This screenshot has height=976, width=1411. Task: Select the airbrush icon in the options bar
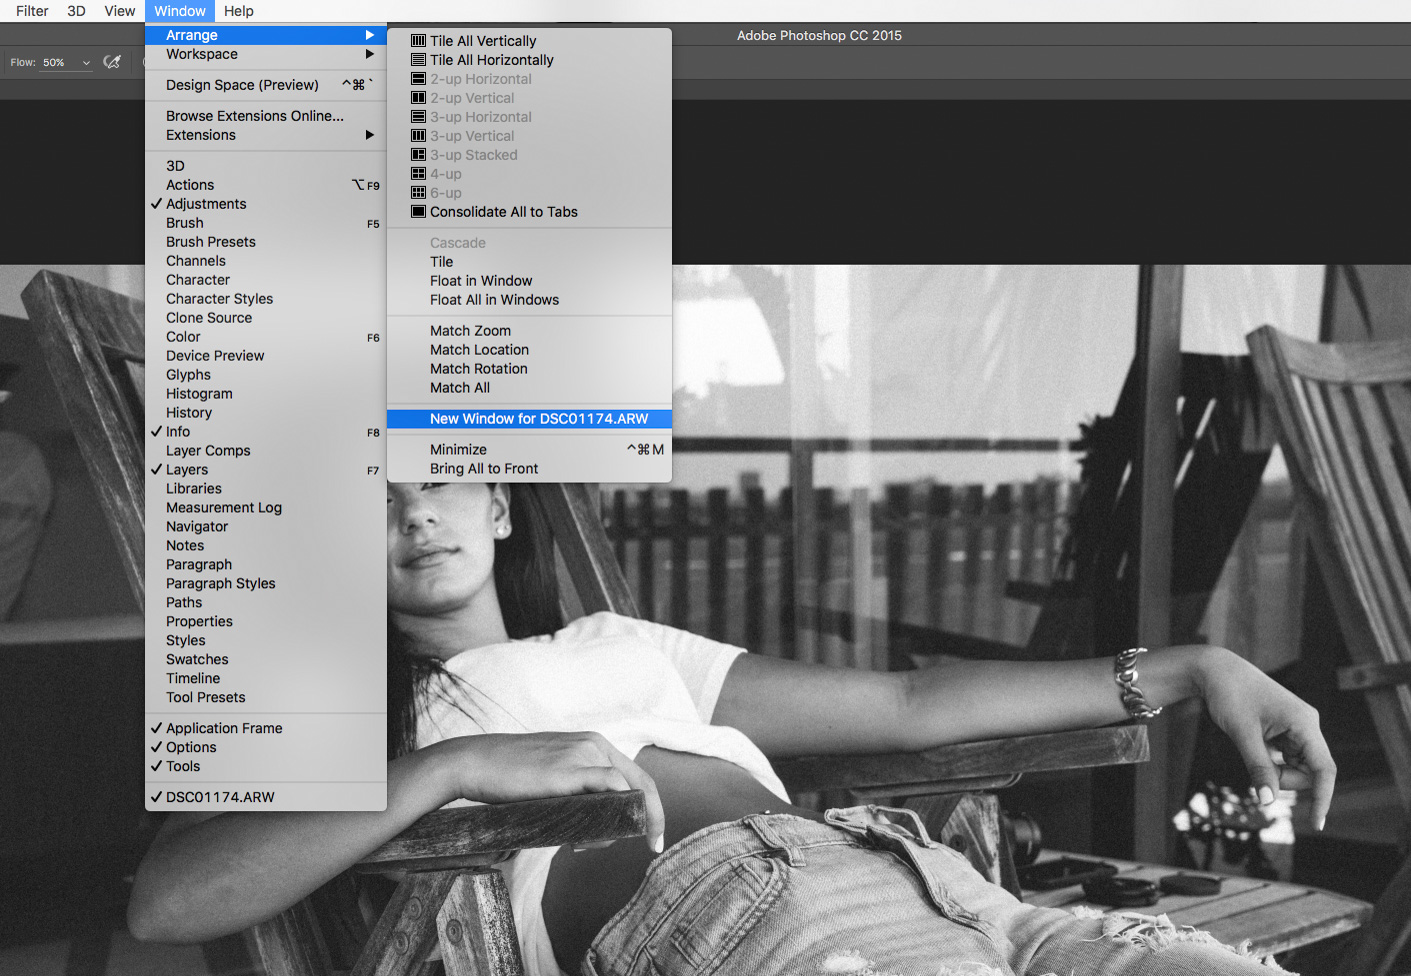point(112,61)
